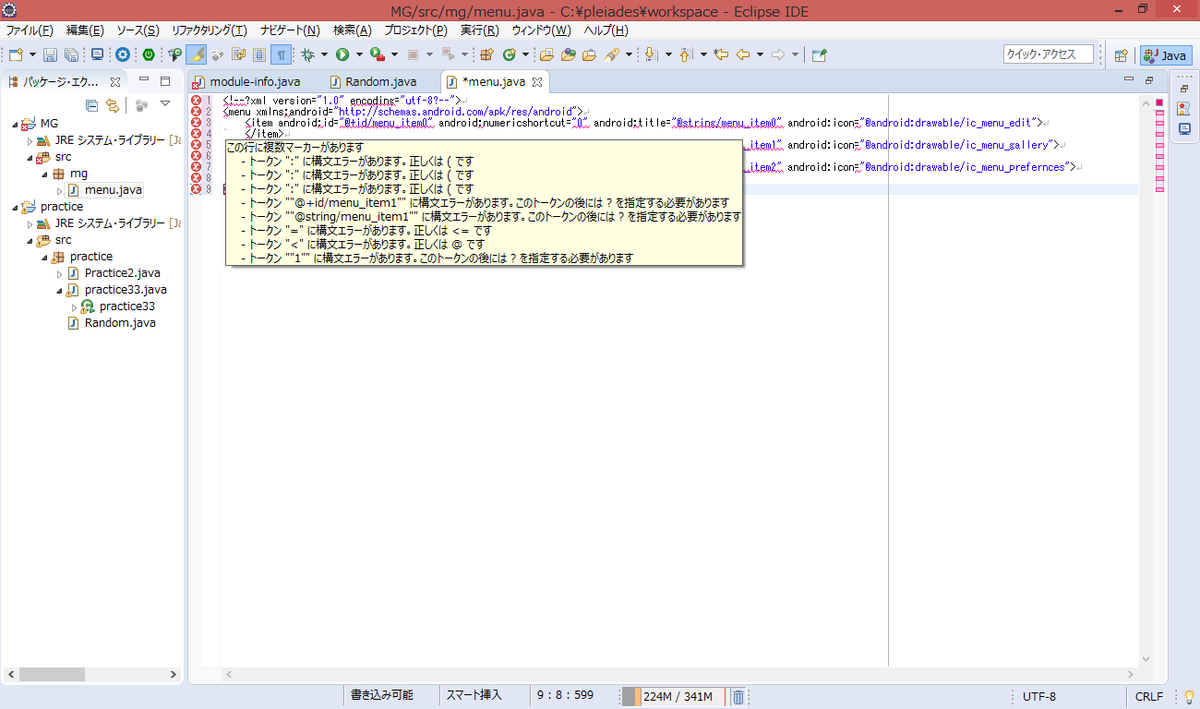Switch to the Java perspective button

coord(1164,56)
